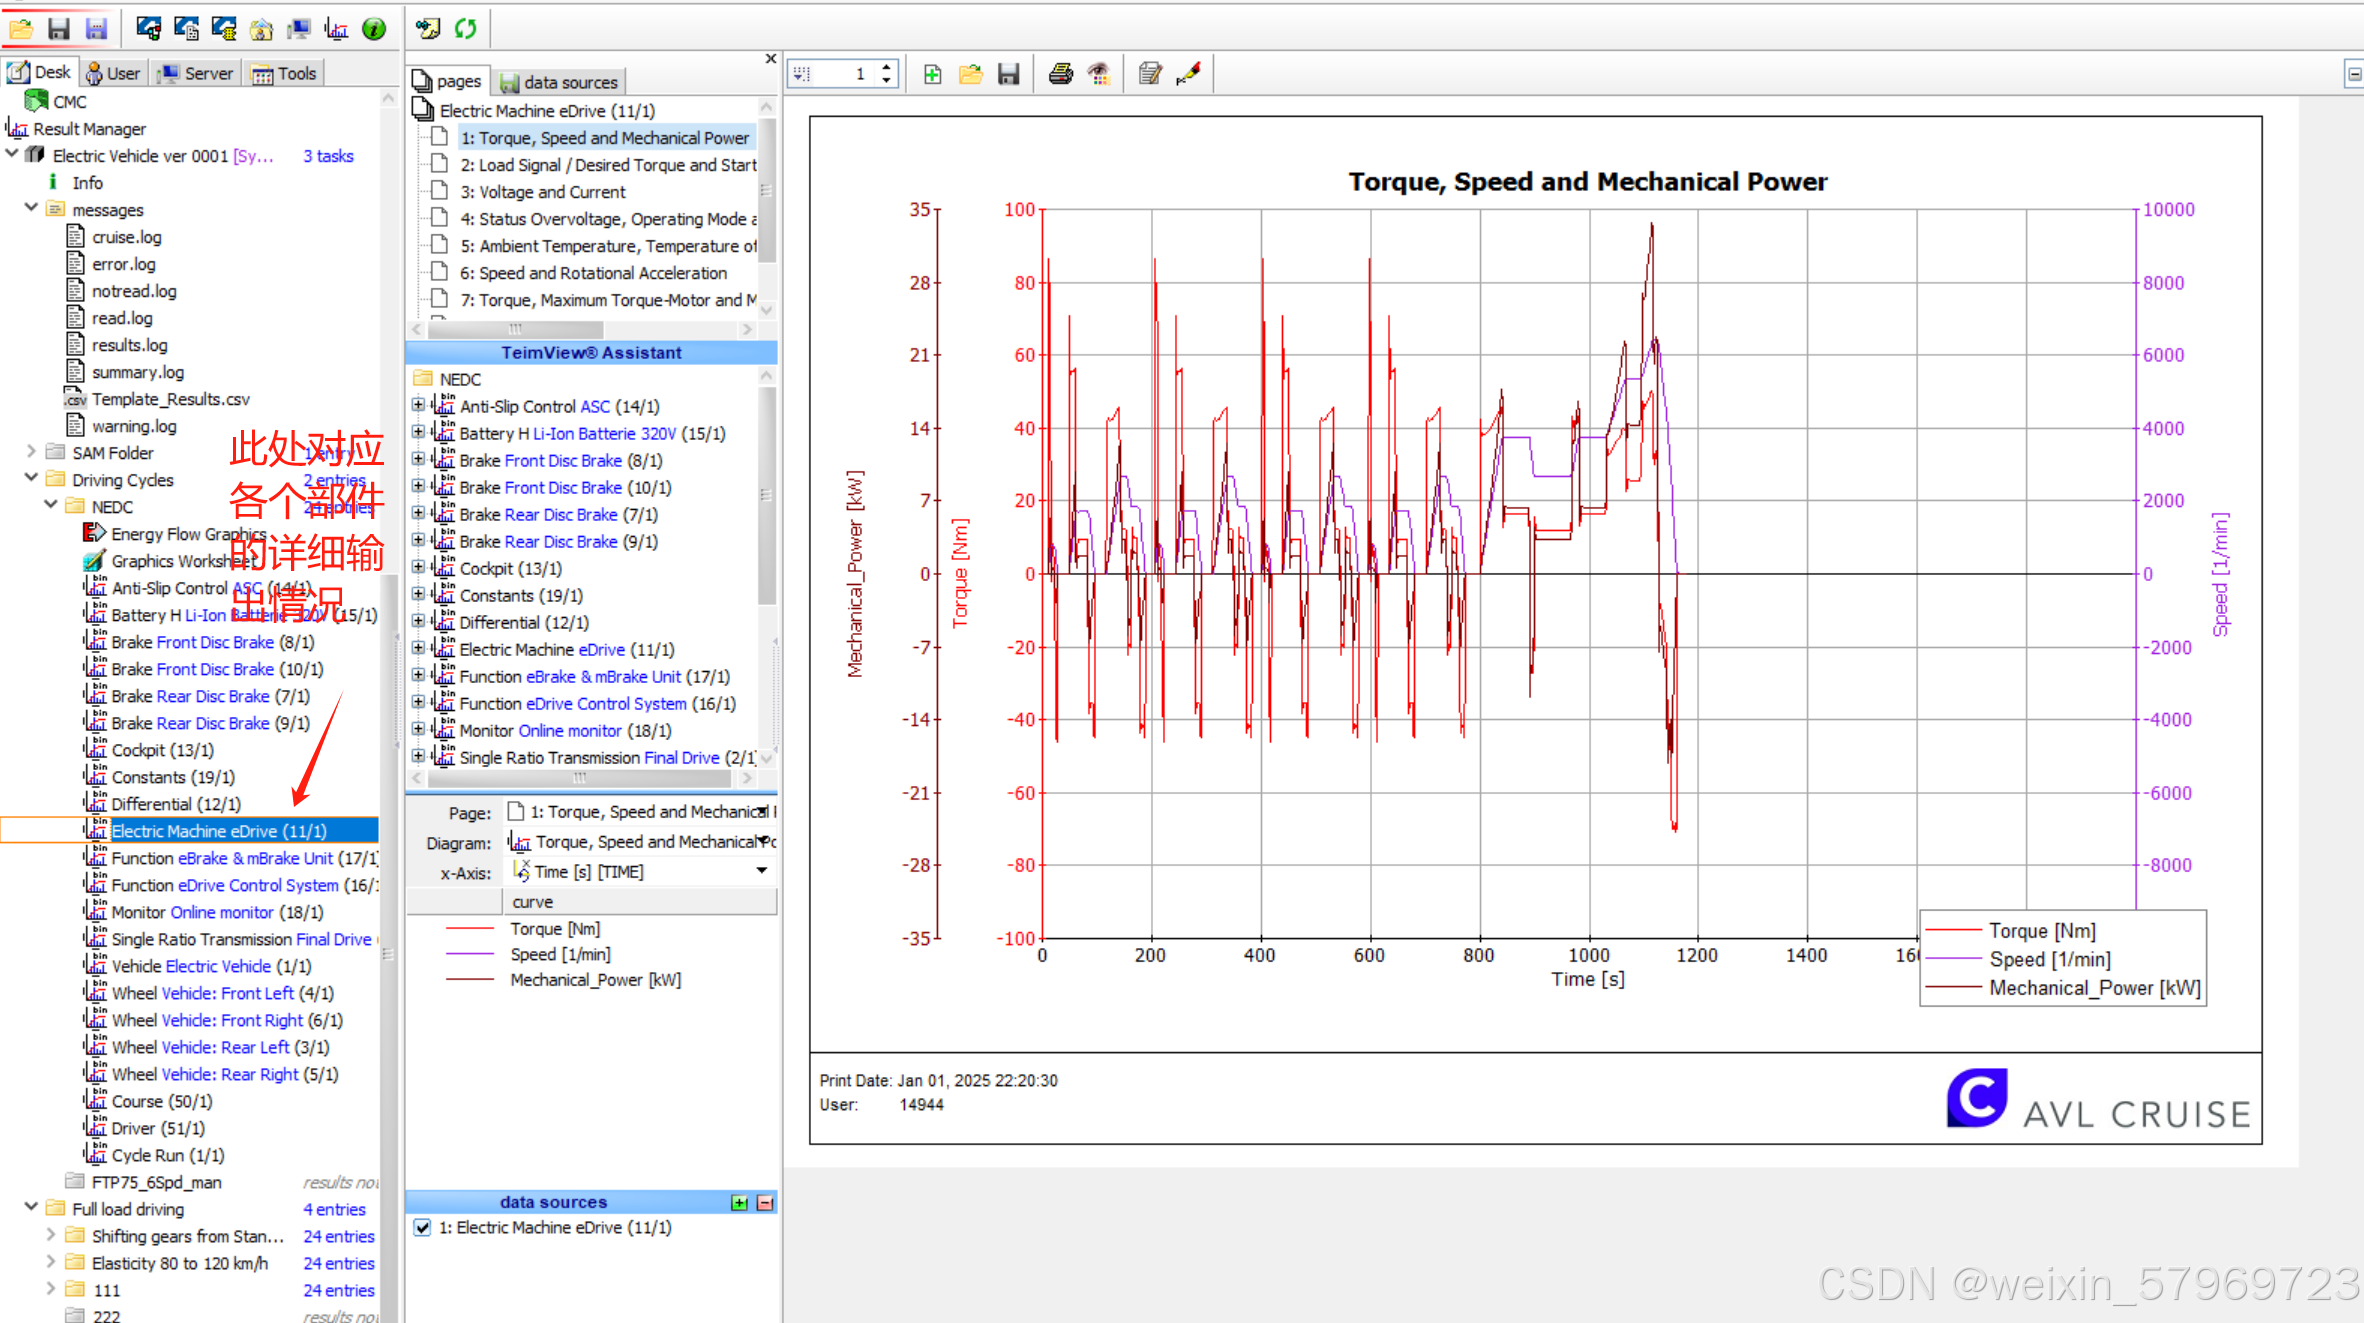Switch to the data sources tab
Image resolution: width=2364 pixels, height=1323 pixels.
pos(559,82)
